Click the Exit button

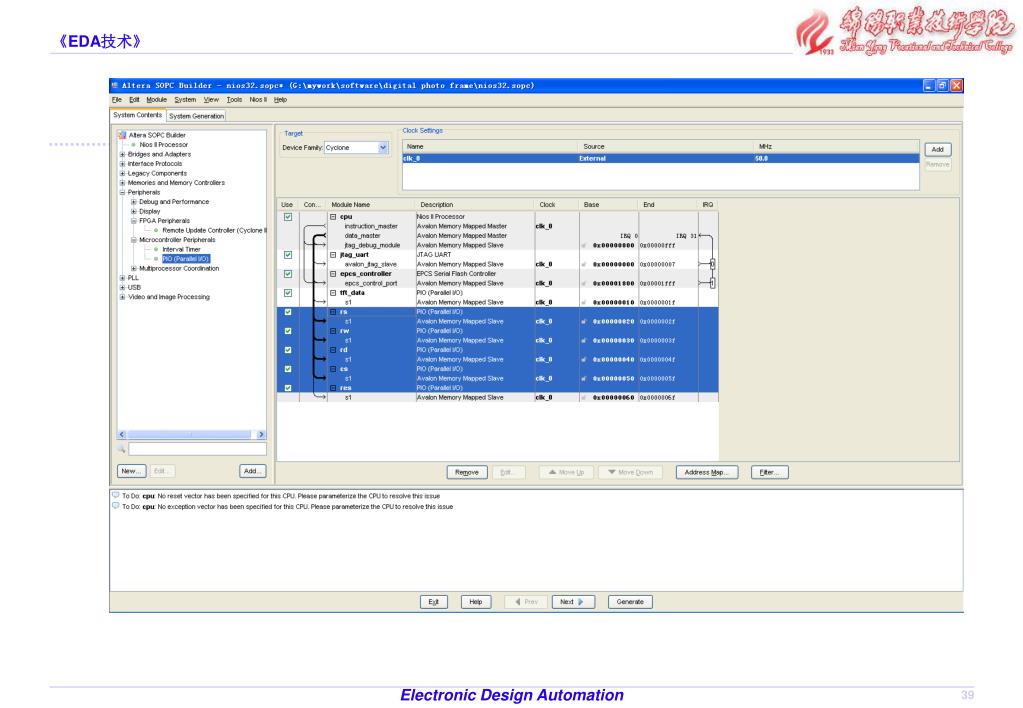click(434, 602)
